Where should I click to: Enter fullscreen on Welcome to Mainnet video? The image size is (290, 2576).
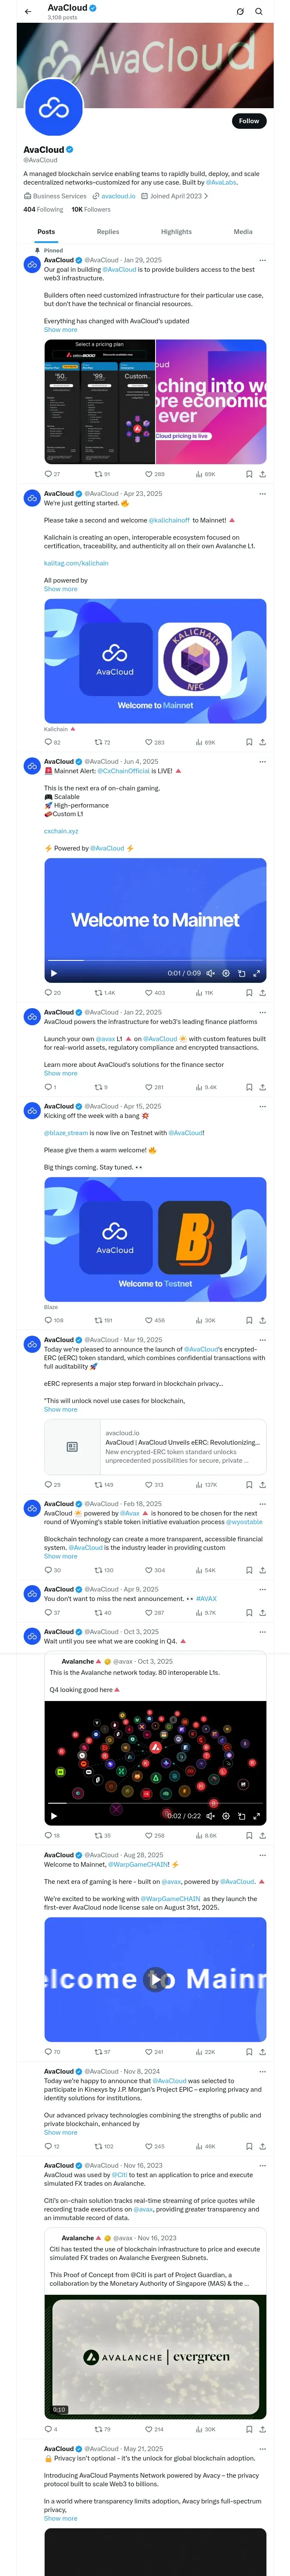[x=257, y=973]
